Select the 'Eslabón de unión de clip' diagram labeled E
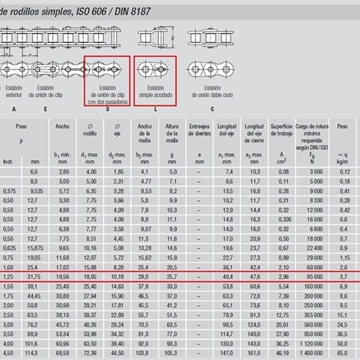 tap(45, 70)
